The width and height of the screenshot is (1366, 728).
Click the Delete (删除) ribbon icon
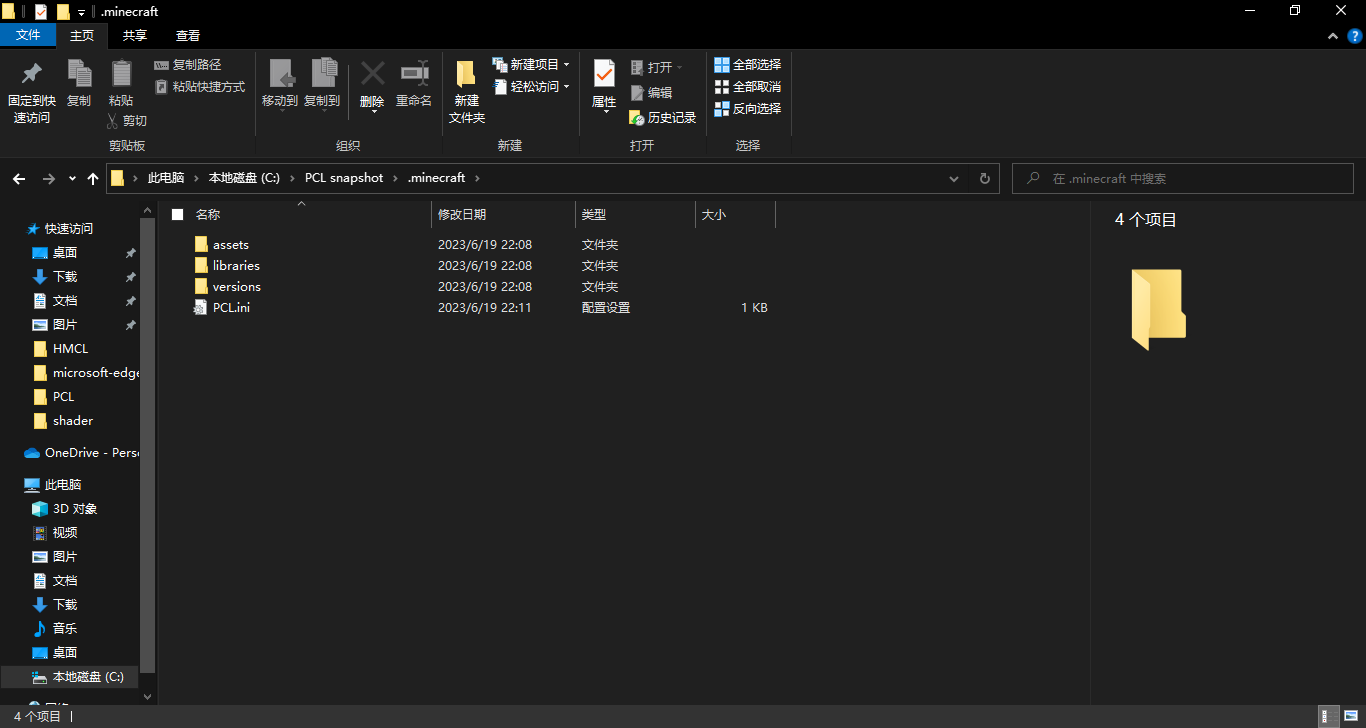(372, 85)
